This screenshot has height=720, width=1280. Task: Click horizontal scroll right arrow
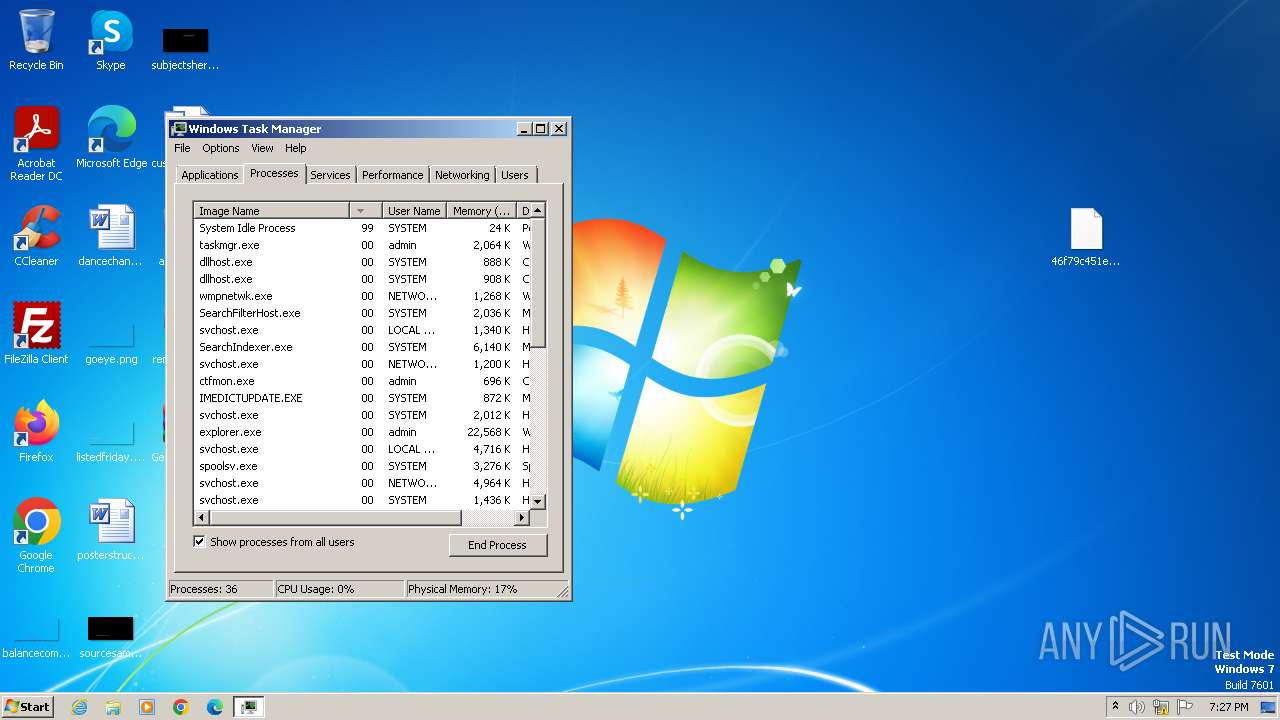tap(521, 518)
